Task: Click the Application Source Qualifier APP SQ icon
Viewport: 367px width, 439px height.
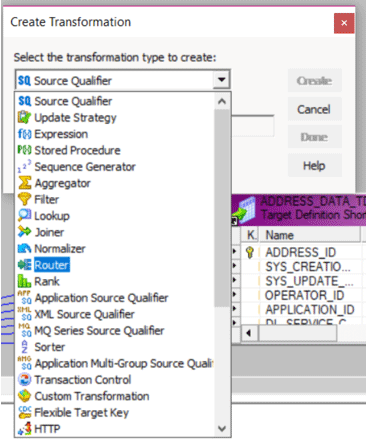Action: [x=24, y=297]
